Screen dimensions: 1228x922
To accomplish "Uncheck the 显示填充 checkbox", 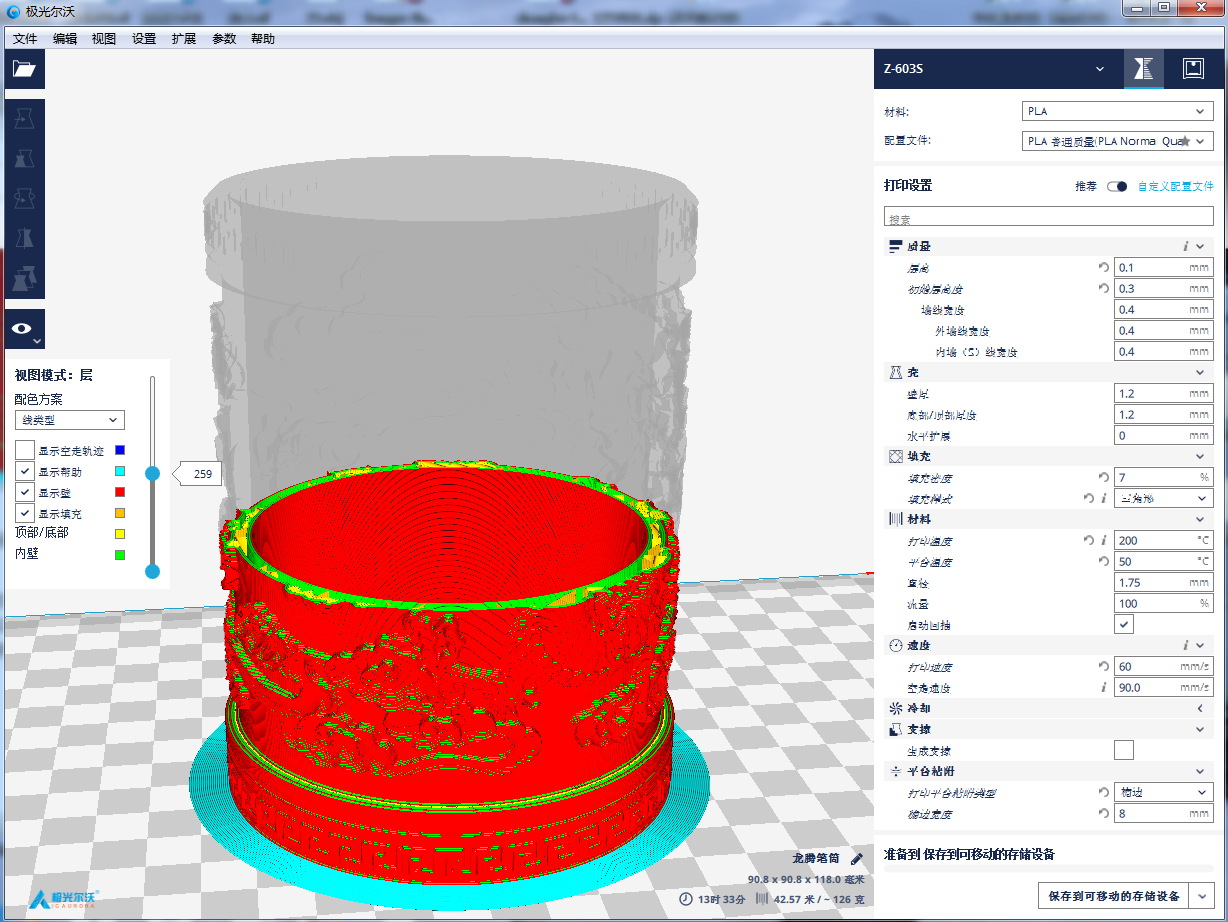I will [25, 513].
